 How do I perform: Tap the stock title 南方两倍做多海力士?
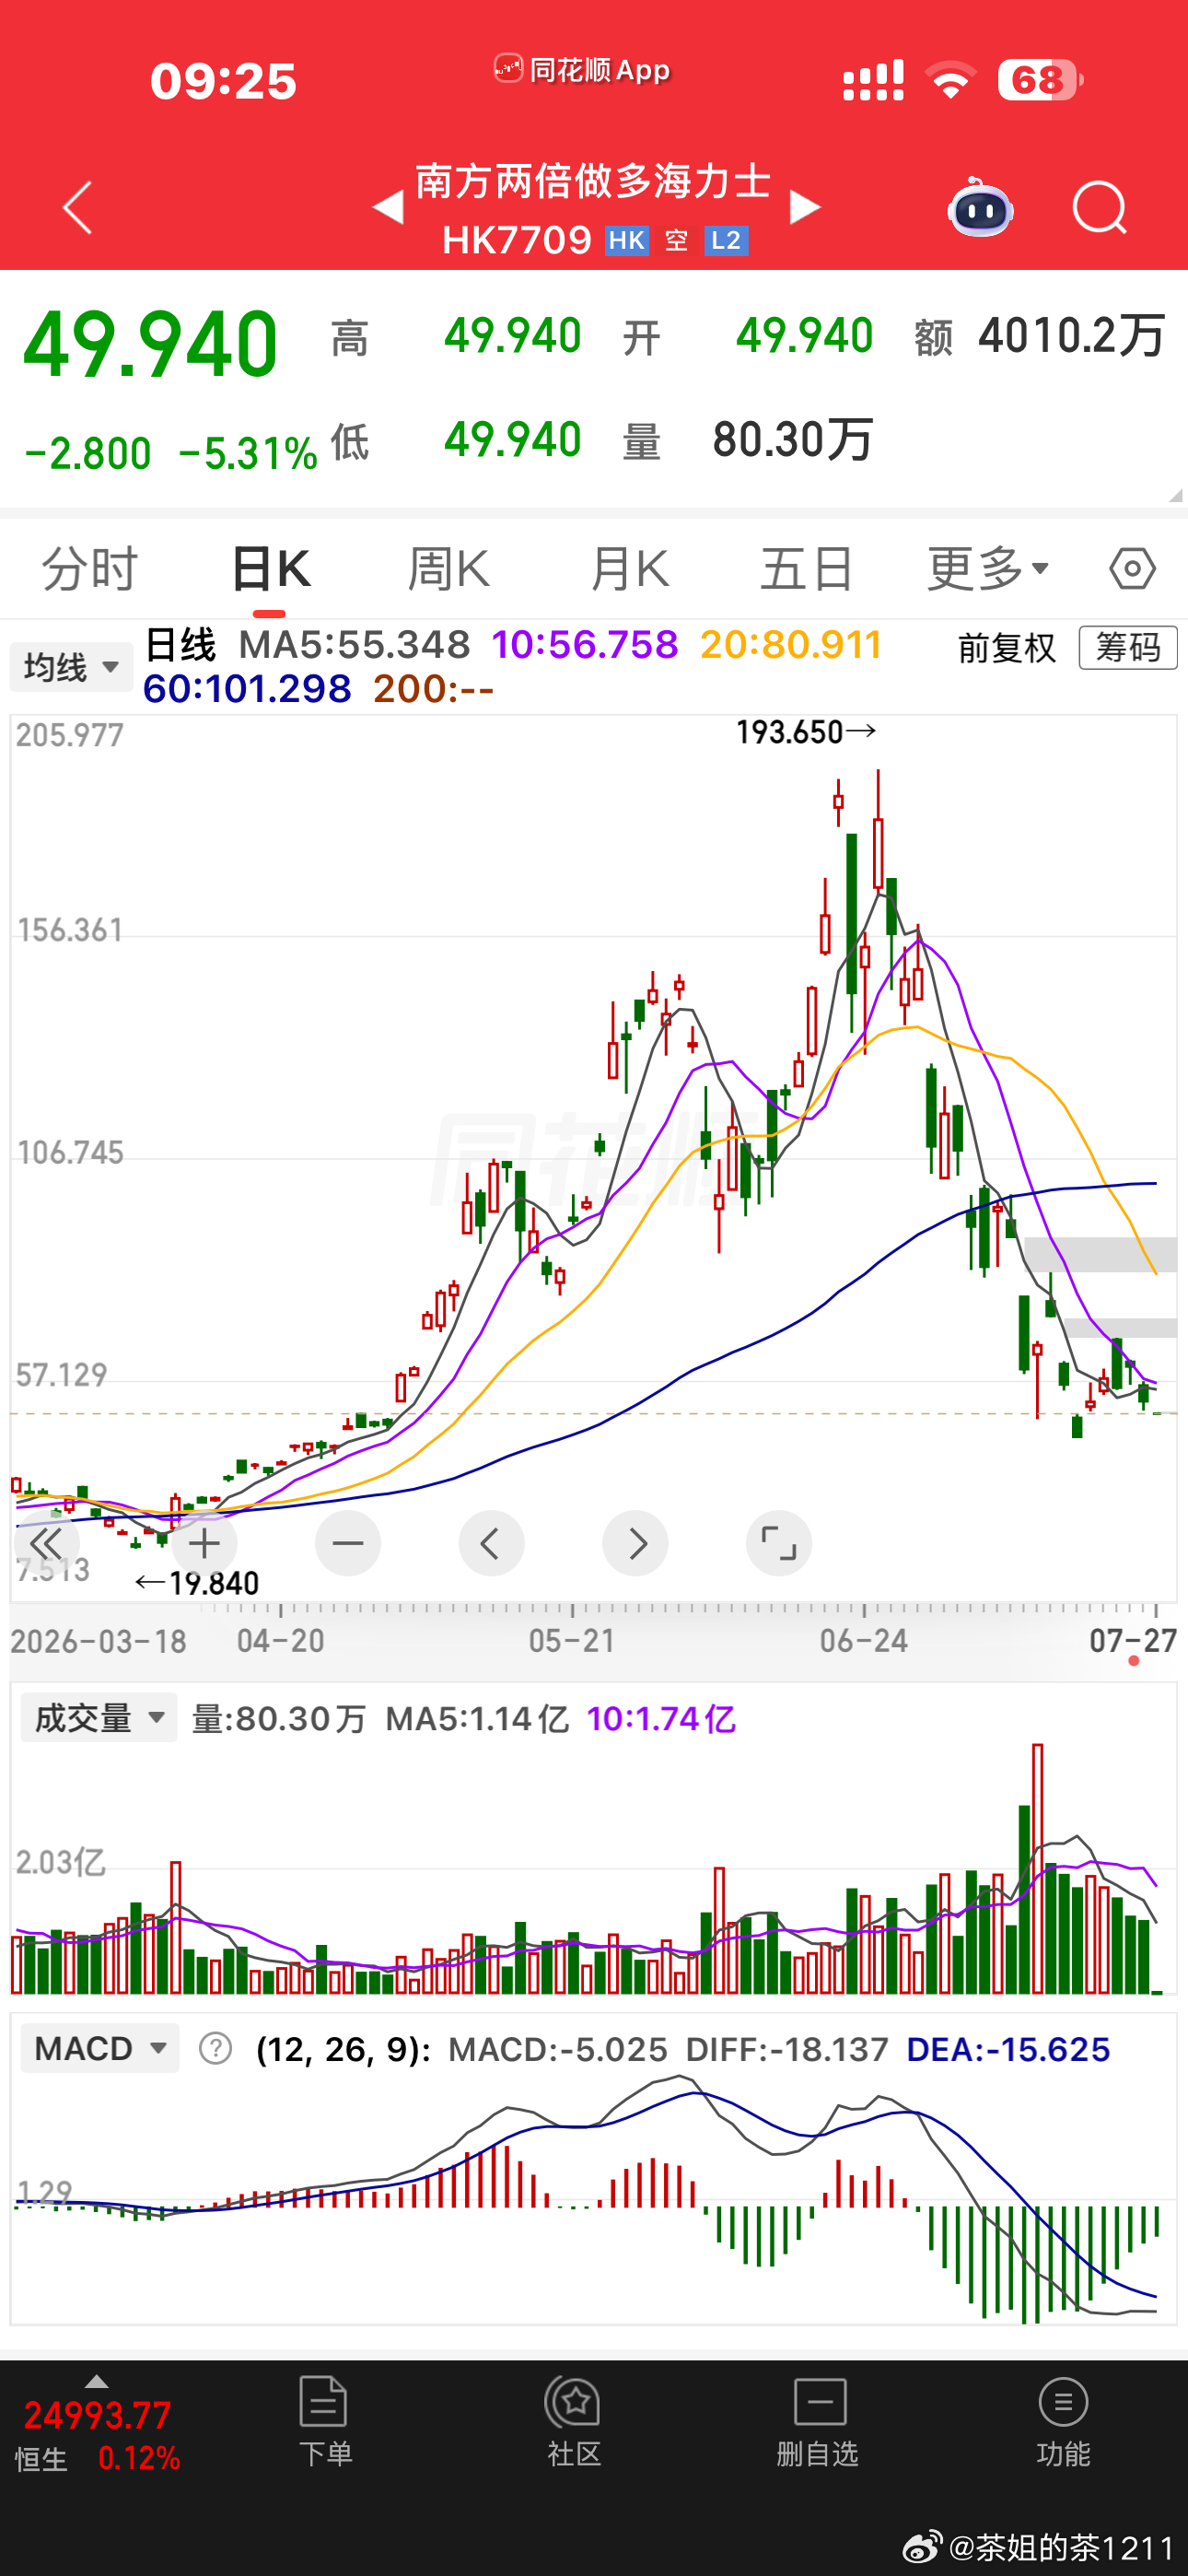pyautogui.click(x=594, y=181)
